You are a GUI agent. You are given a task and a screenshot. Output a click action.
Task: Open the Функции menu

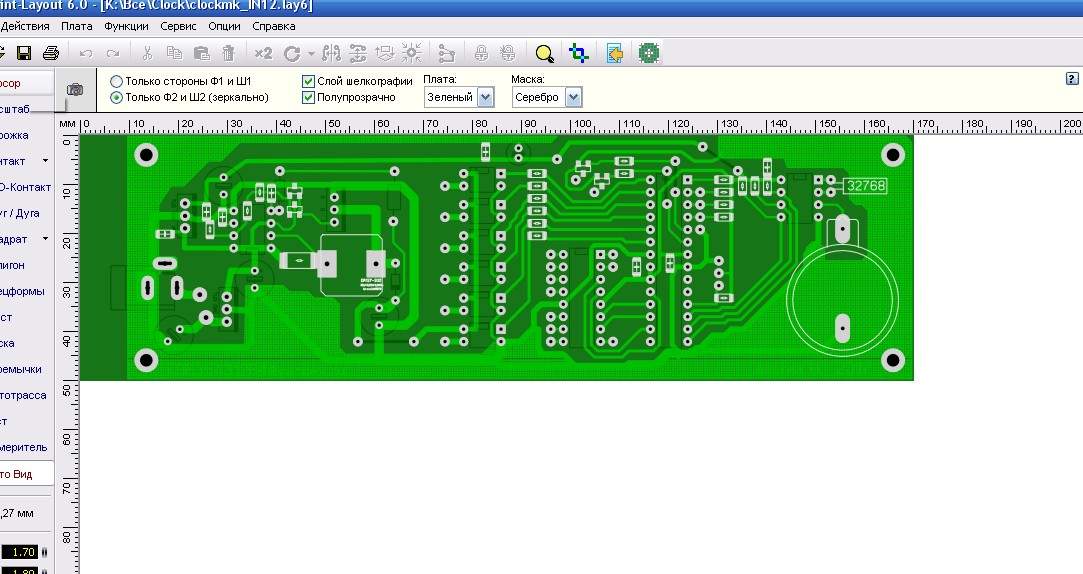[x=126, y=26]
